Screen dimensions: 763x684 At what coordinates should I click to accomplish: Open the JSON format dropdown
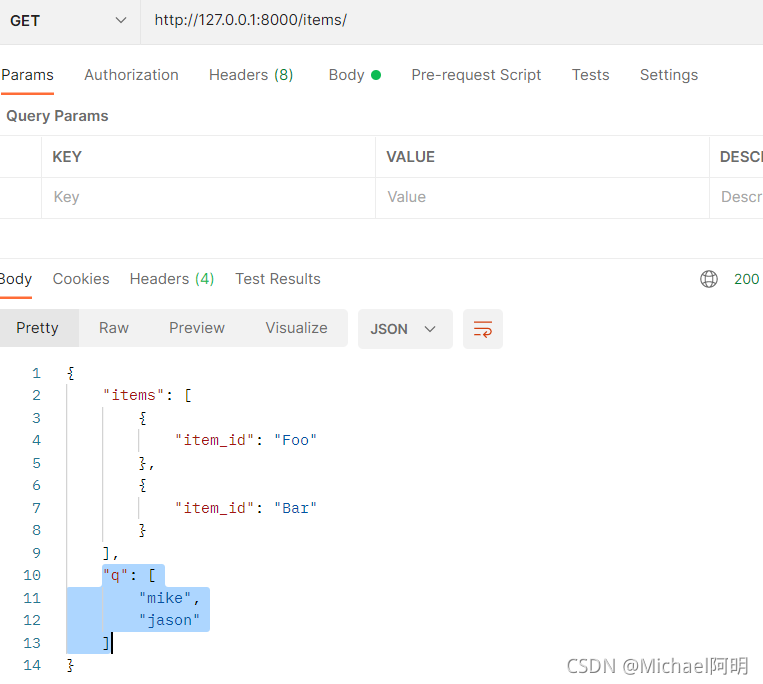(x=405, y=329)
